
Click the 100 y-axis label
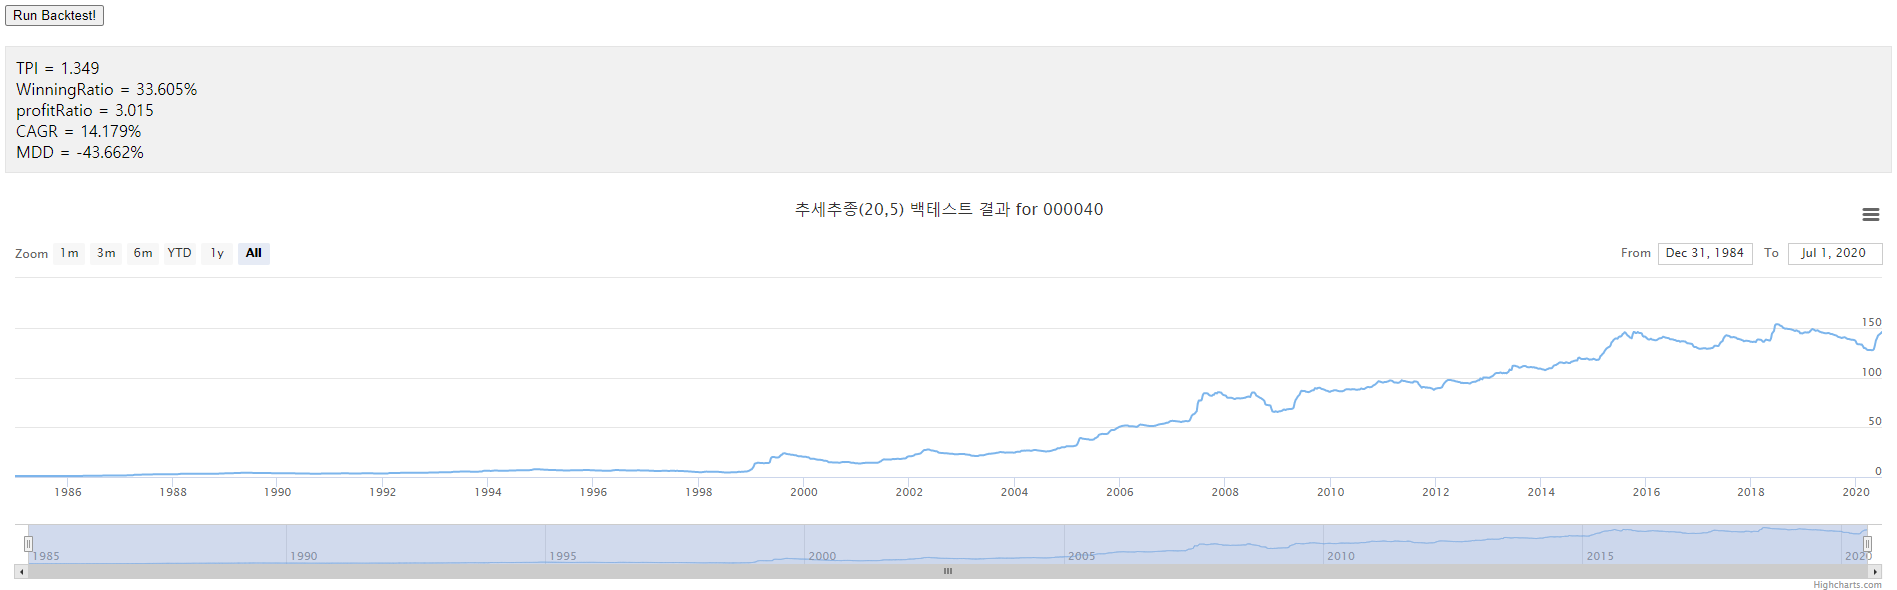1871,372
